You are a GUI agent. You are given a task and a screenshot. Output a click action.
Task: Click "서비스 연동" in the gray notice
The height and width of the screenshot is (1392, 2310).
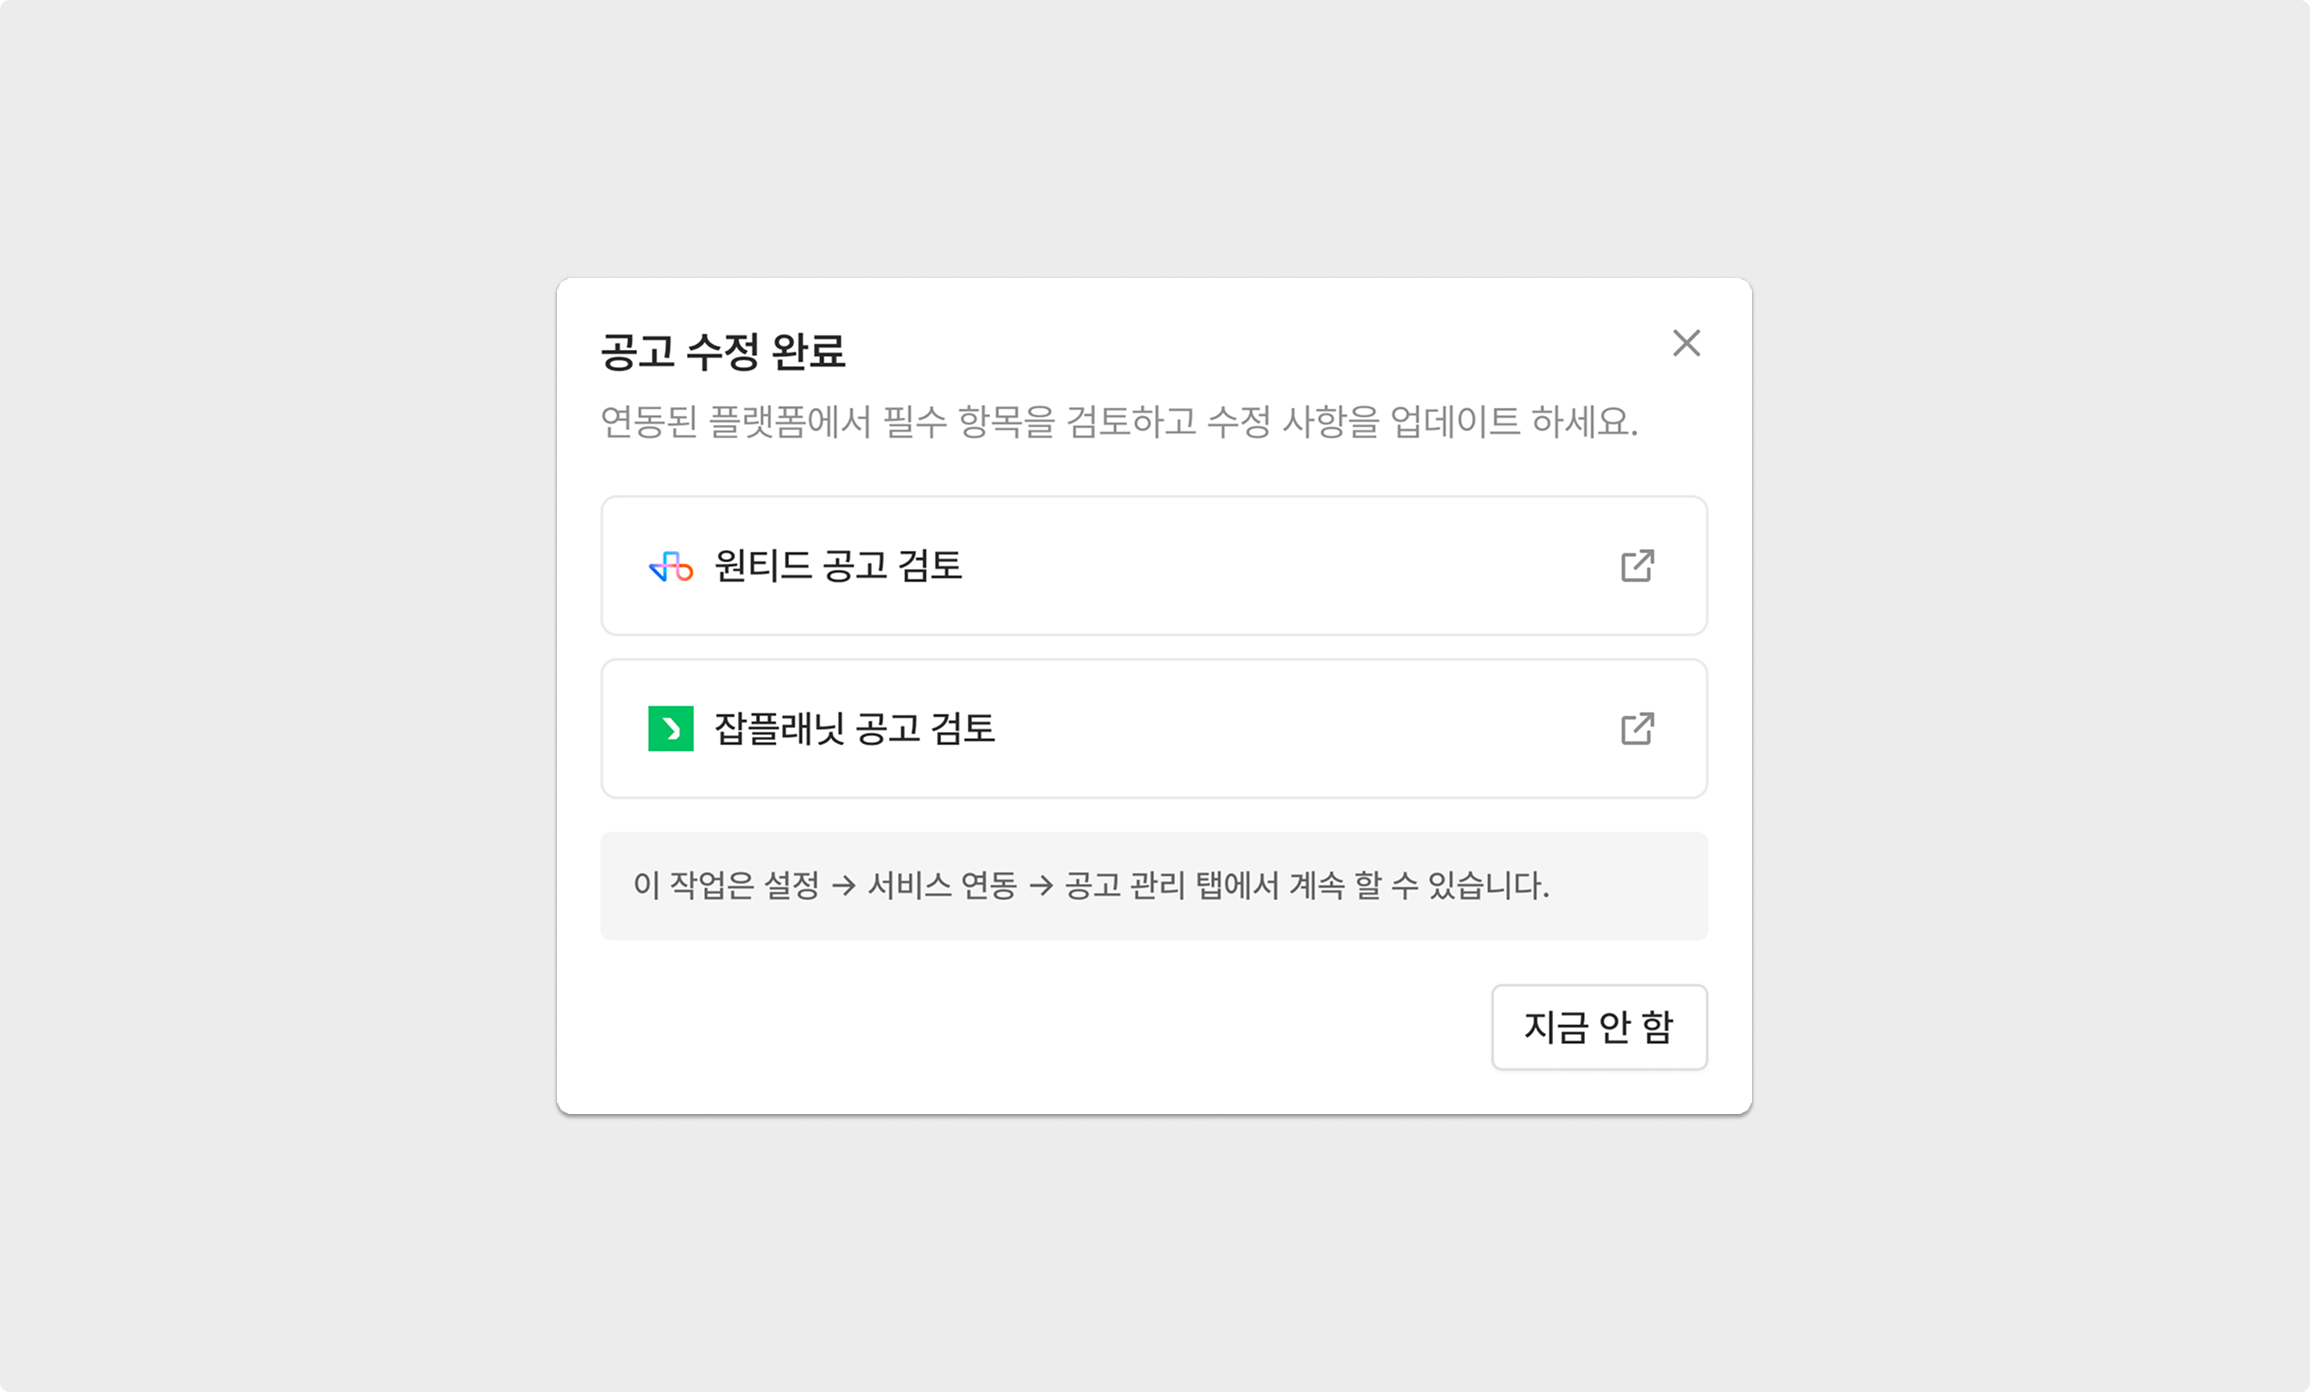[942, 886]
